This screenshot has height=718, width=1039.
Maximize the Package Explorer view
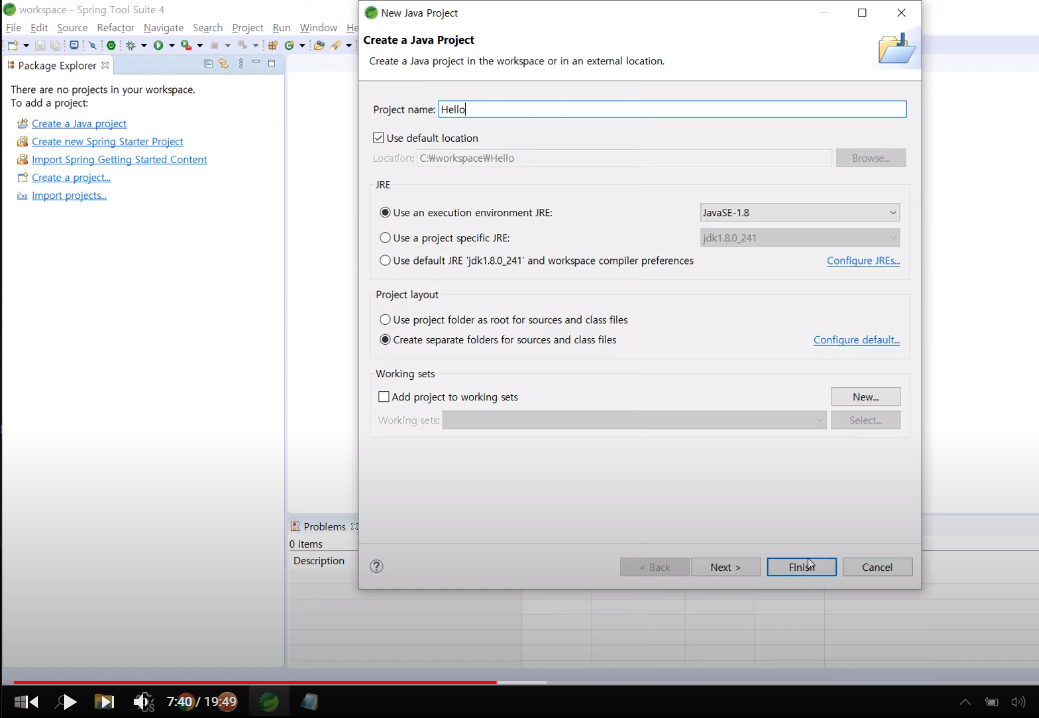pyautogui.click(x=271, y=64)
